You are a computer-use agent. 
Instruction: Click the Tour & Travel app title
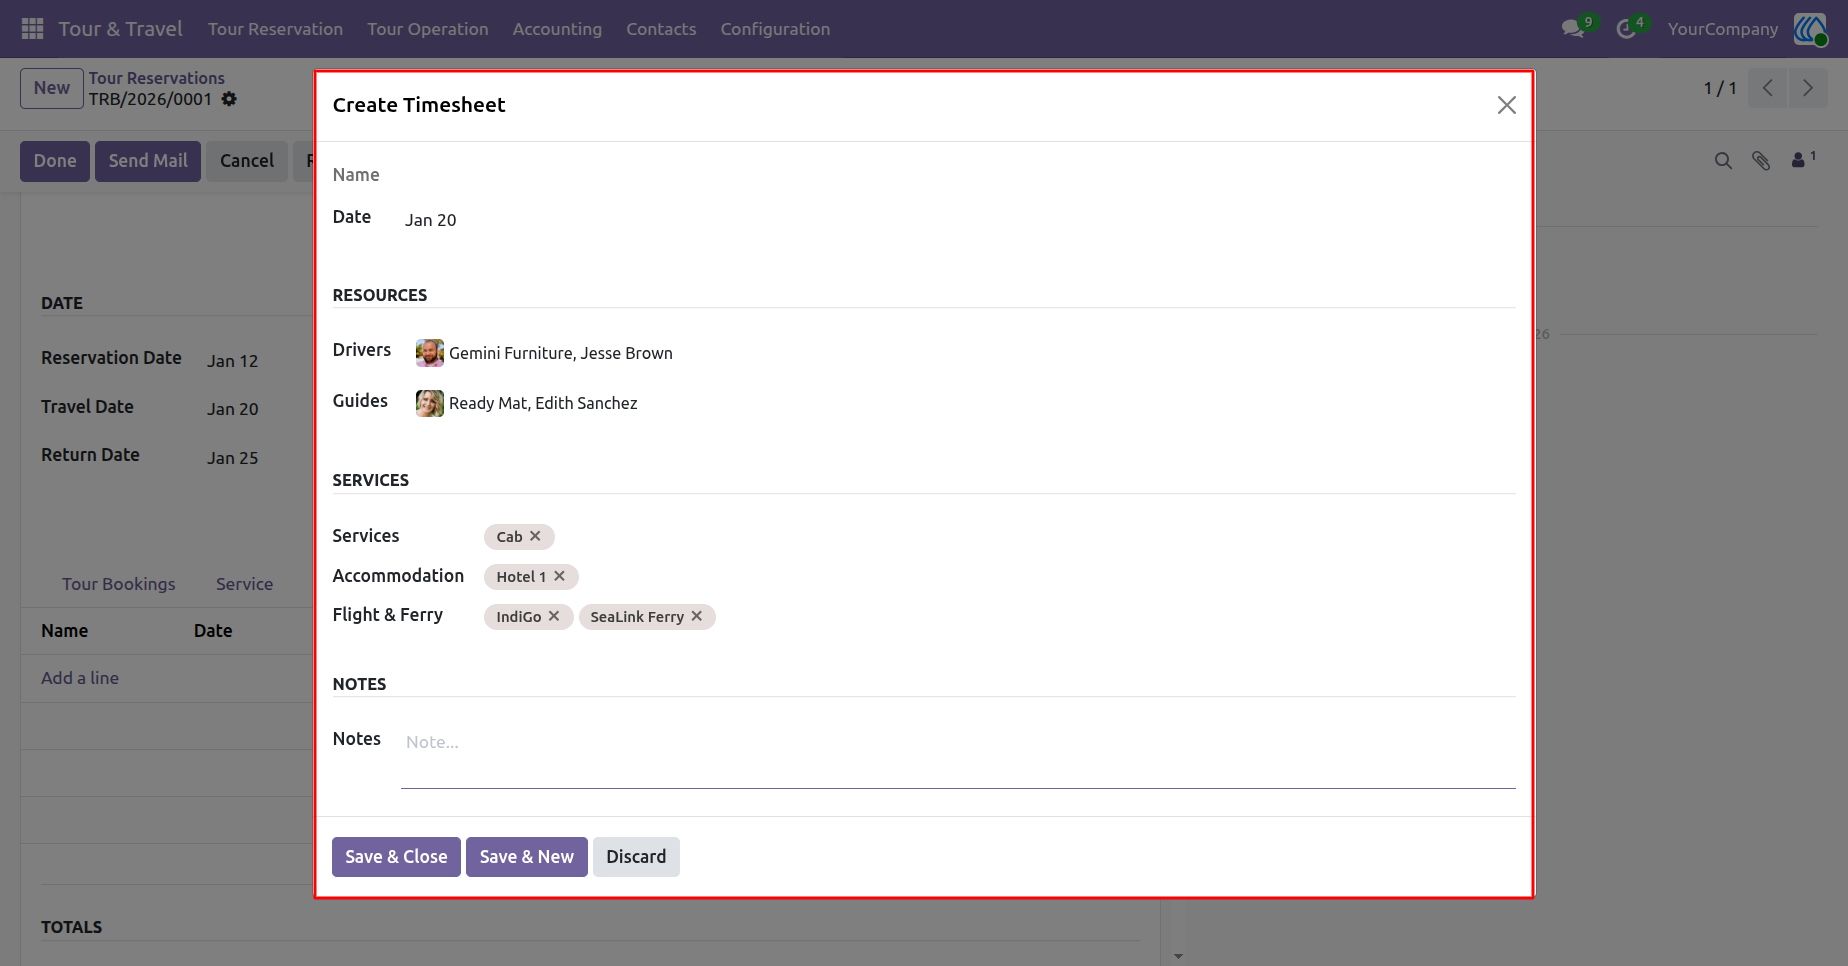[121, 29]
